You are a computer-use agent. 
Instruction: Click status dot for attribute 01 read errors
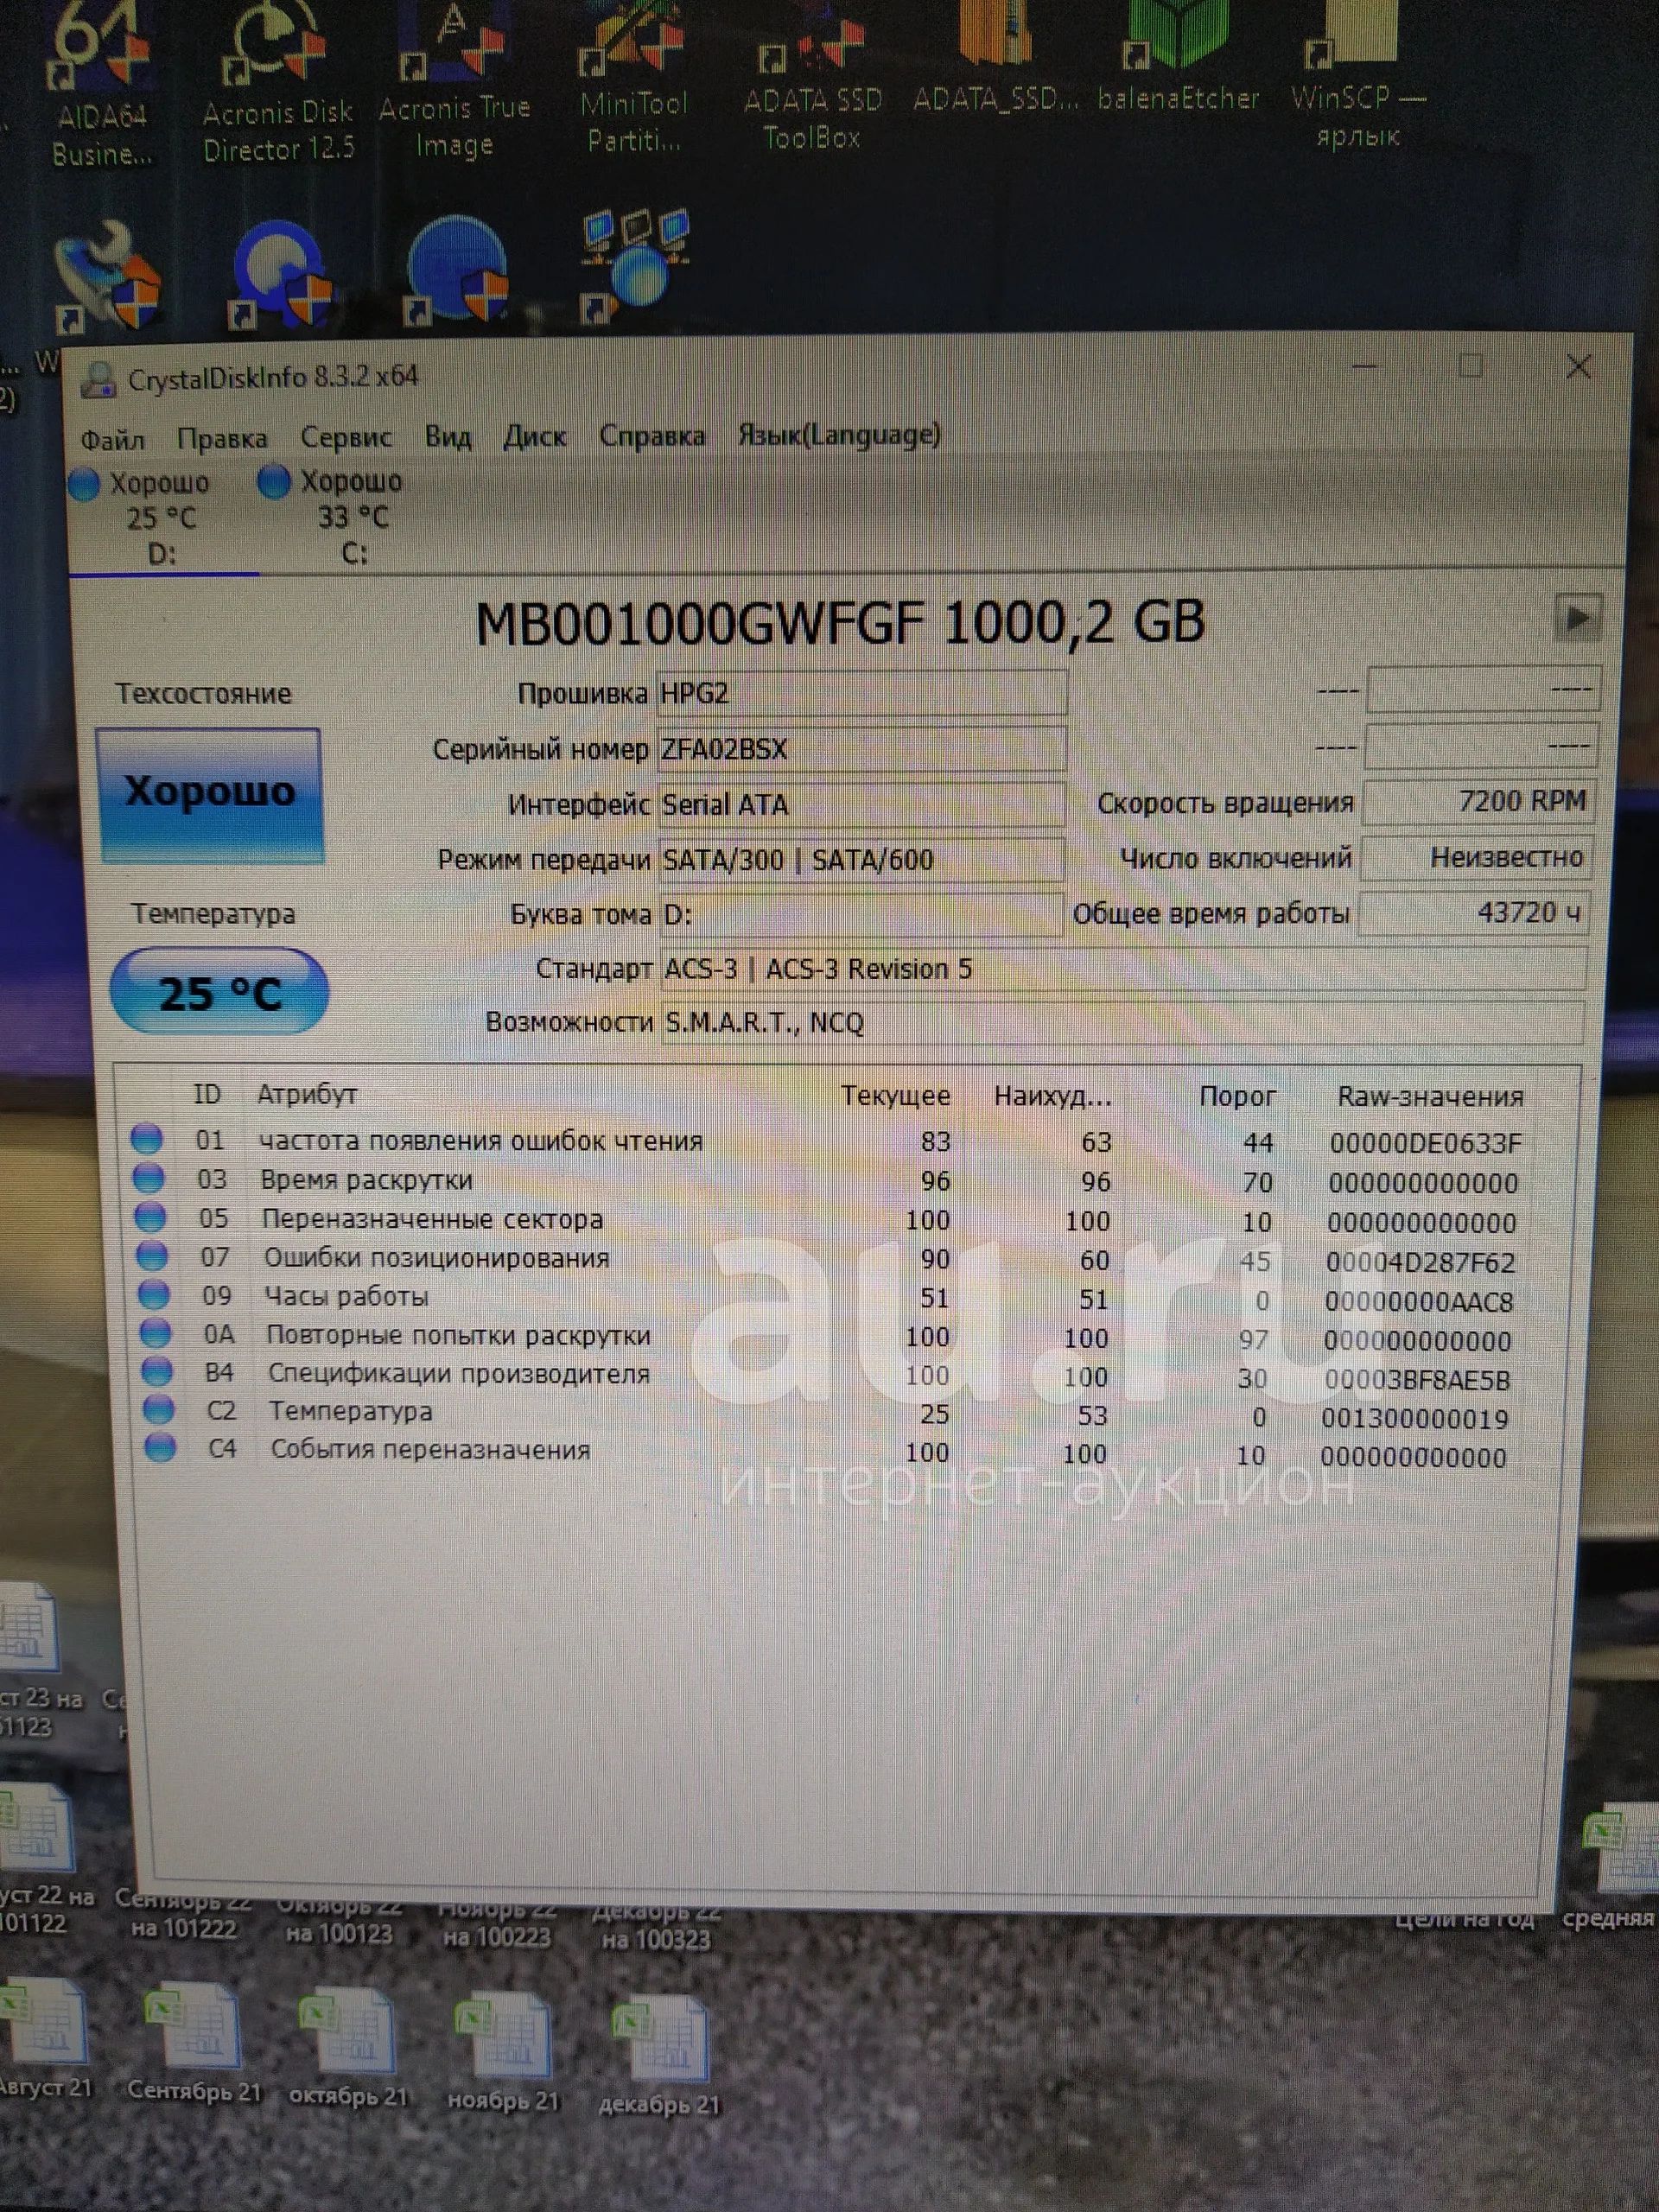[x=147, y=1139]
